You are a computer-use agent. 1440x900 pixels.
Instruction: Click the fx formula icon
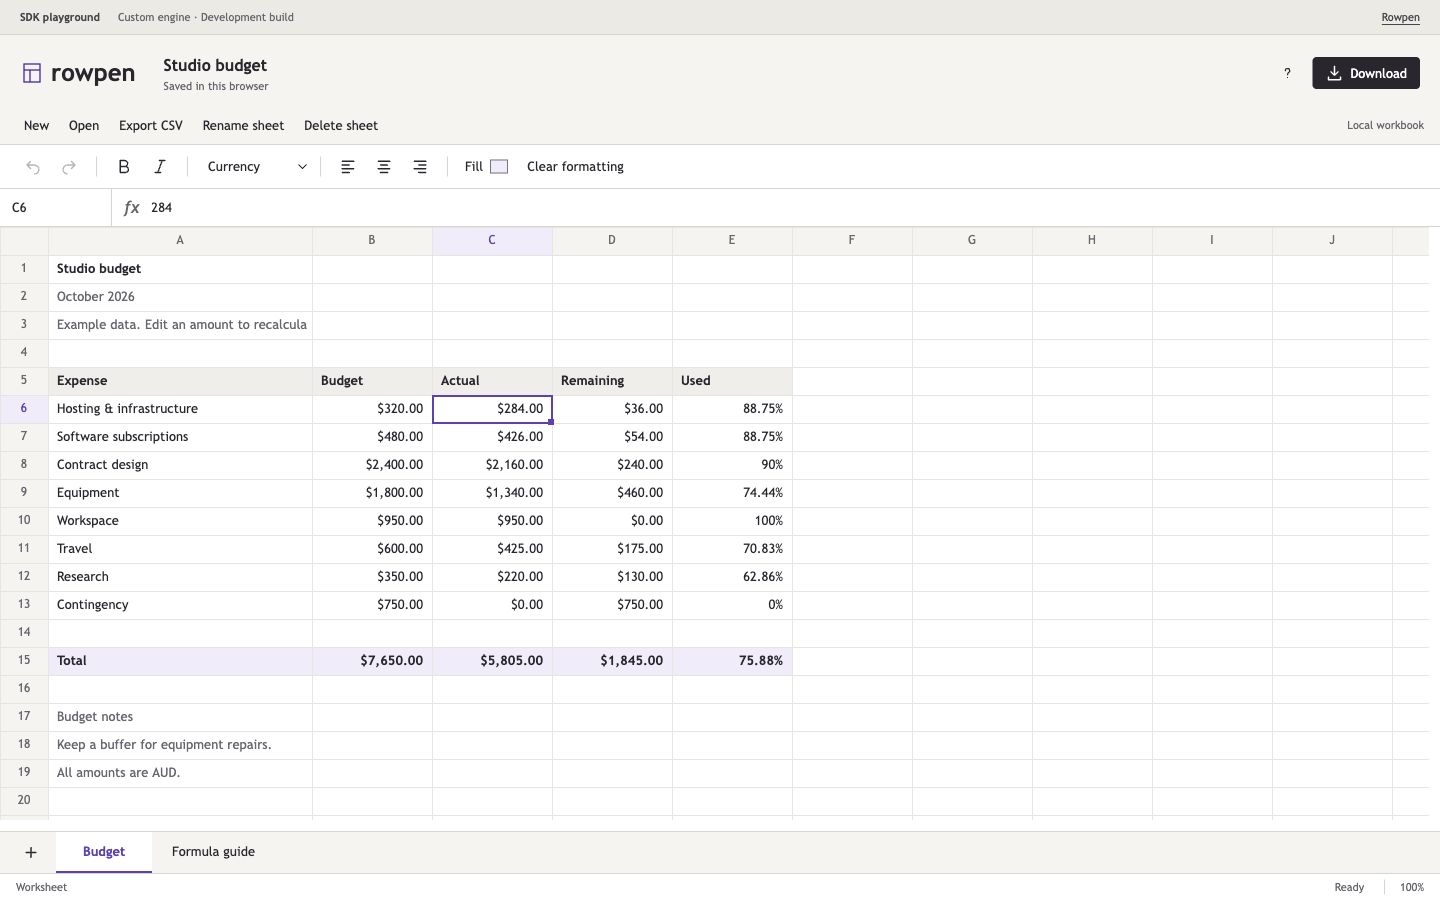pos(131,208)
